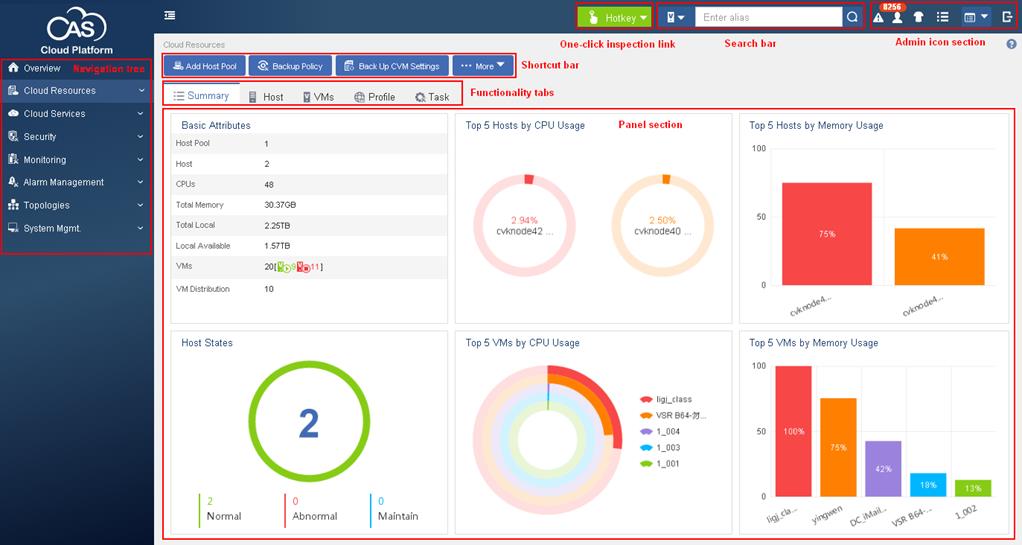Click the cvknode42 CPU usage ring
1022x545 pixels.
click(x=525, y=225)
